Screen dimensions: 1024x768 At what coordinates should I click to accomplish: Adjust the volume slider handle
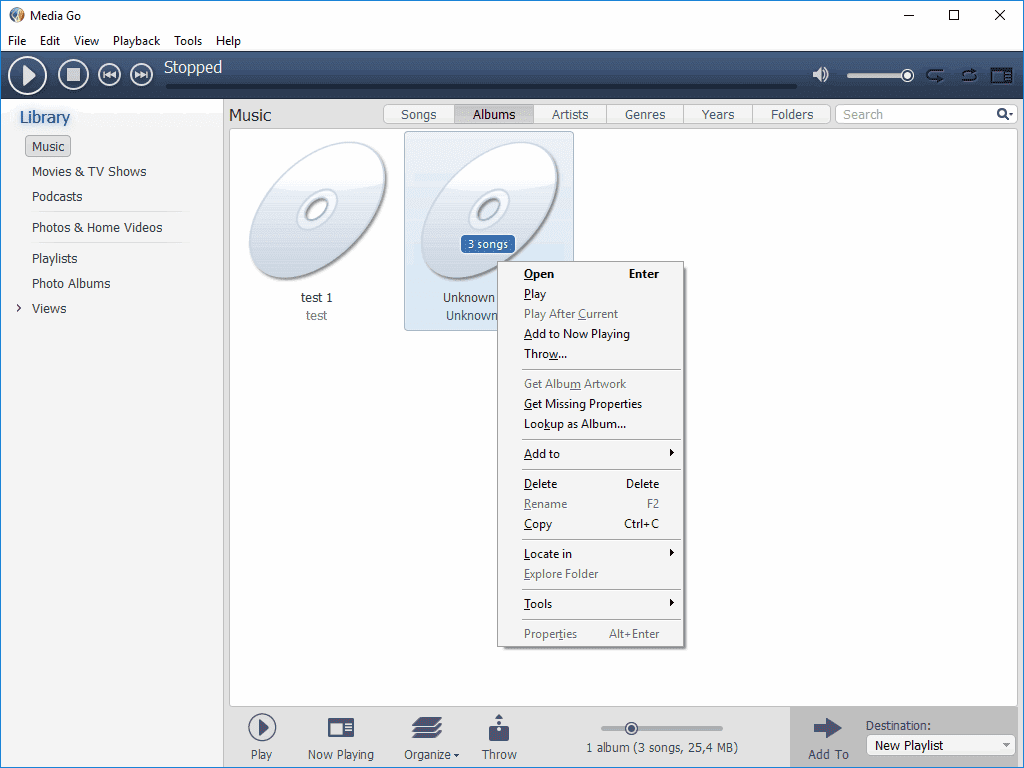click(907, 76)
